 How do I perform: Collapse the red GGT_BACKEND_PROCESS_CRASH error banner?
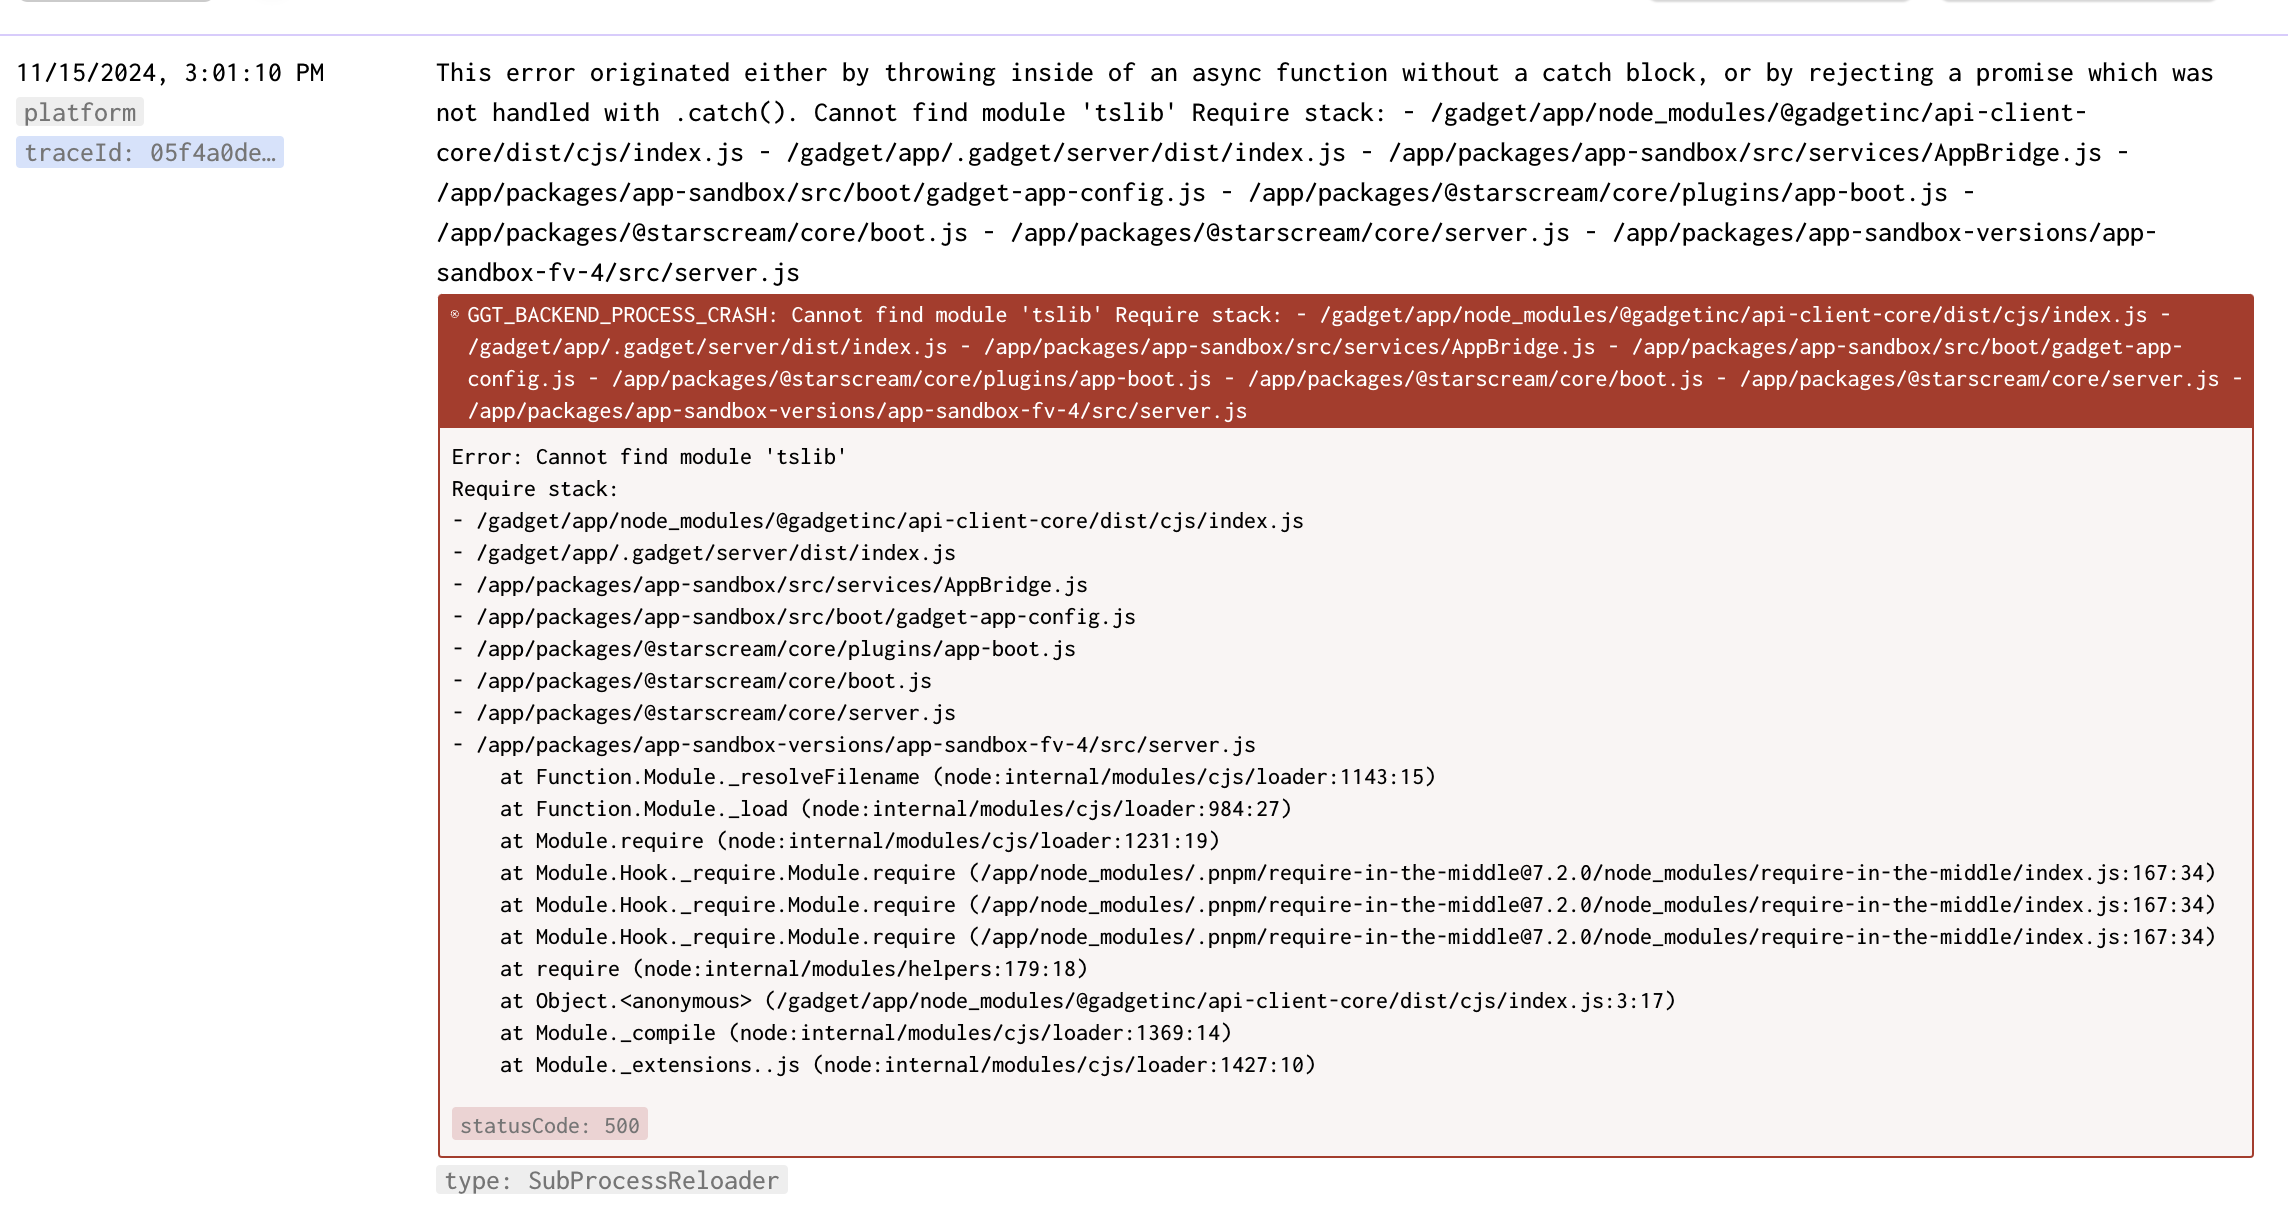tap(455, 314)
